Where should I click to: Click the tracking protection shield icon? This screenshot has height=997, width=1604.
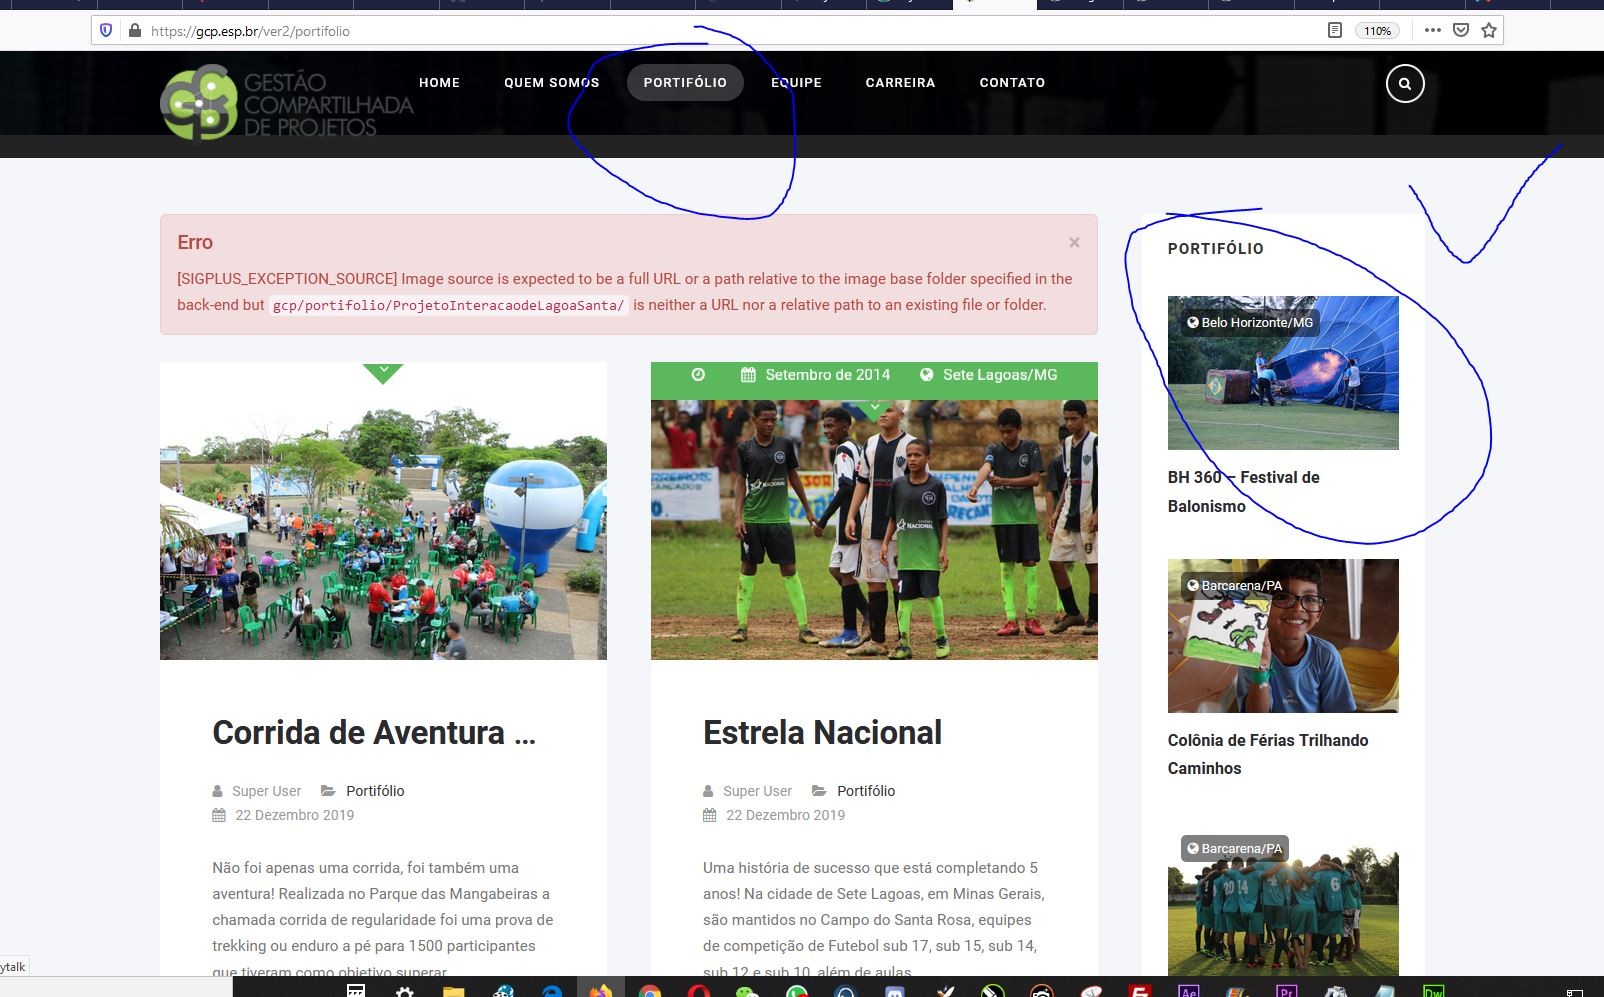click(106, 31)
